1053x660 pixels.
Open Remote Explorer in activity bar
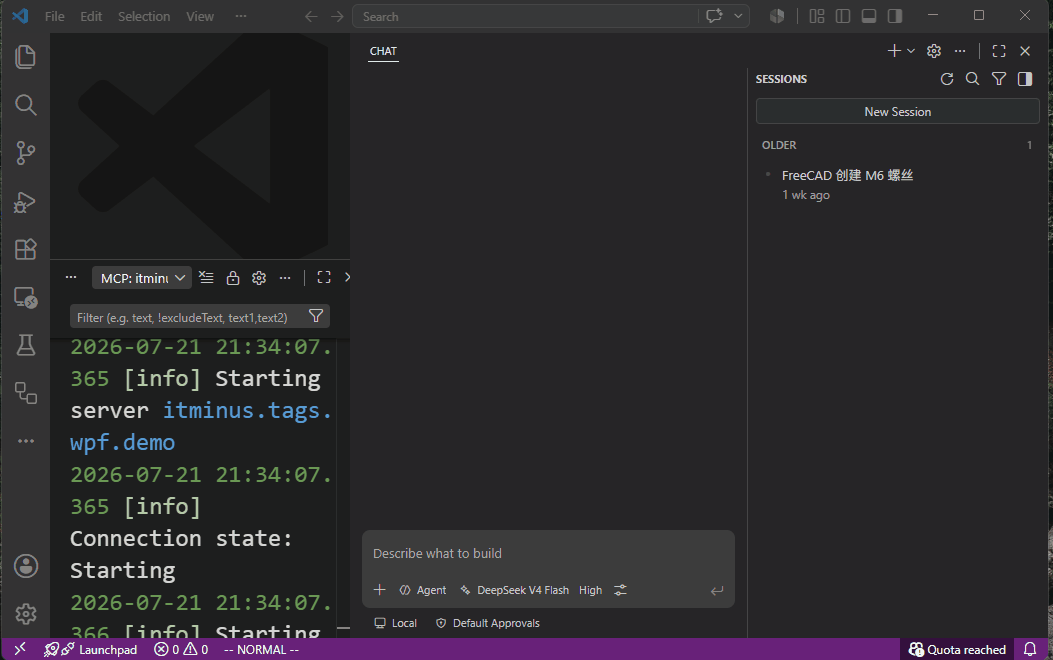click(26, 297)
